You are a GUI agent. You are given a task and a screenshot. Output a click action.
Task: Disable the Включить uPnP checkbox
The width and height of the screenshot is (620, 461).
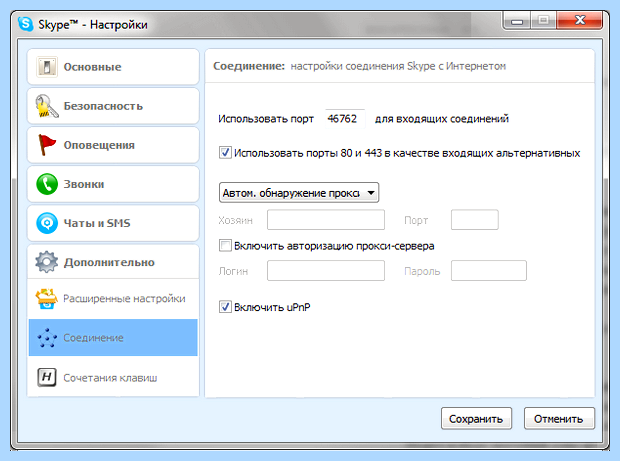coord(225,307)
